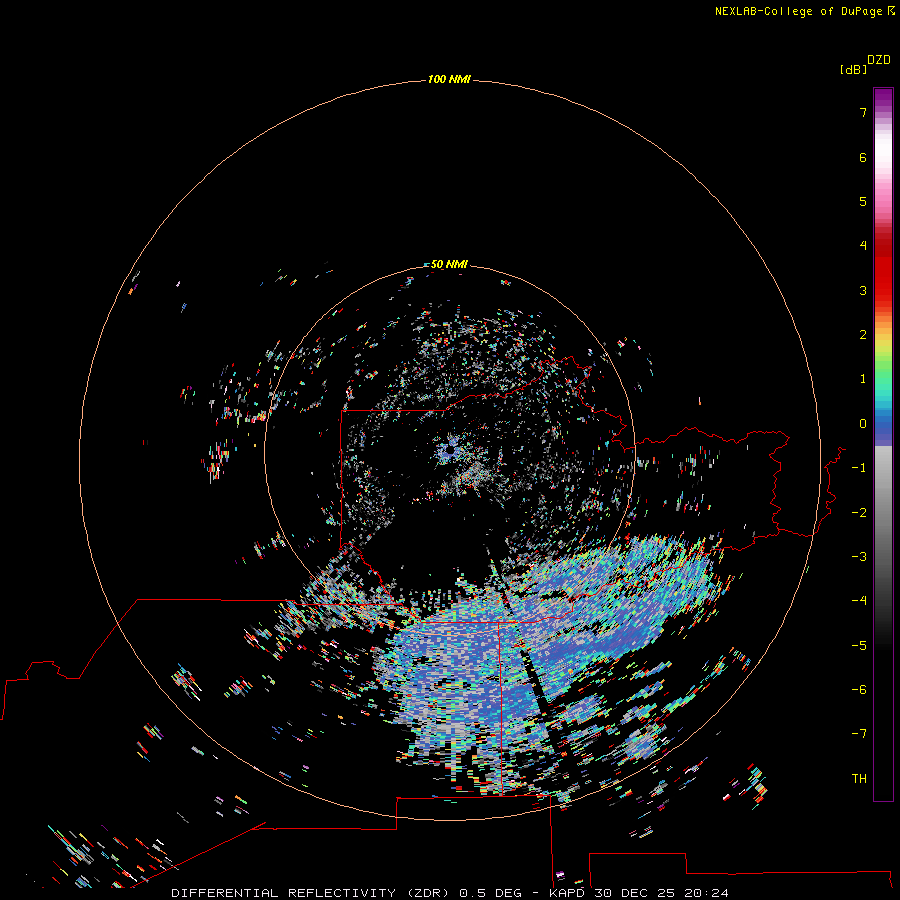Click the 50 NMI range ring label
The image size is (900, 900).
[449, 264]
